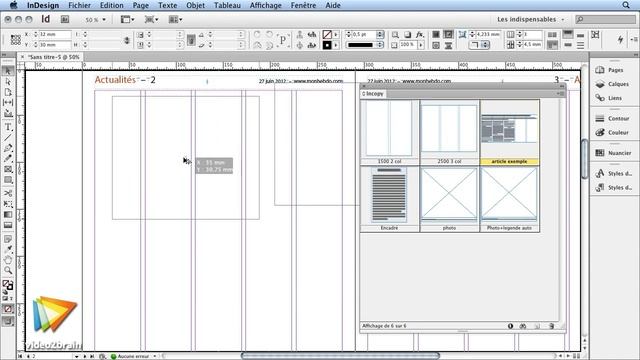Screen dimensions: 640x360
Task: Select the Hand tool
Action: (8, 260)
